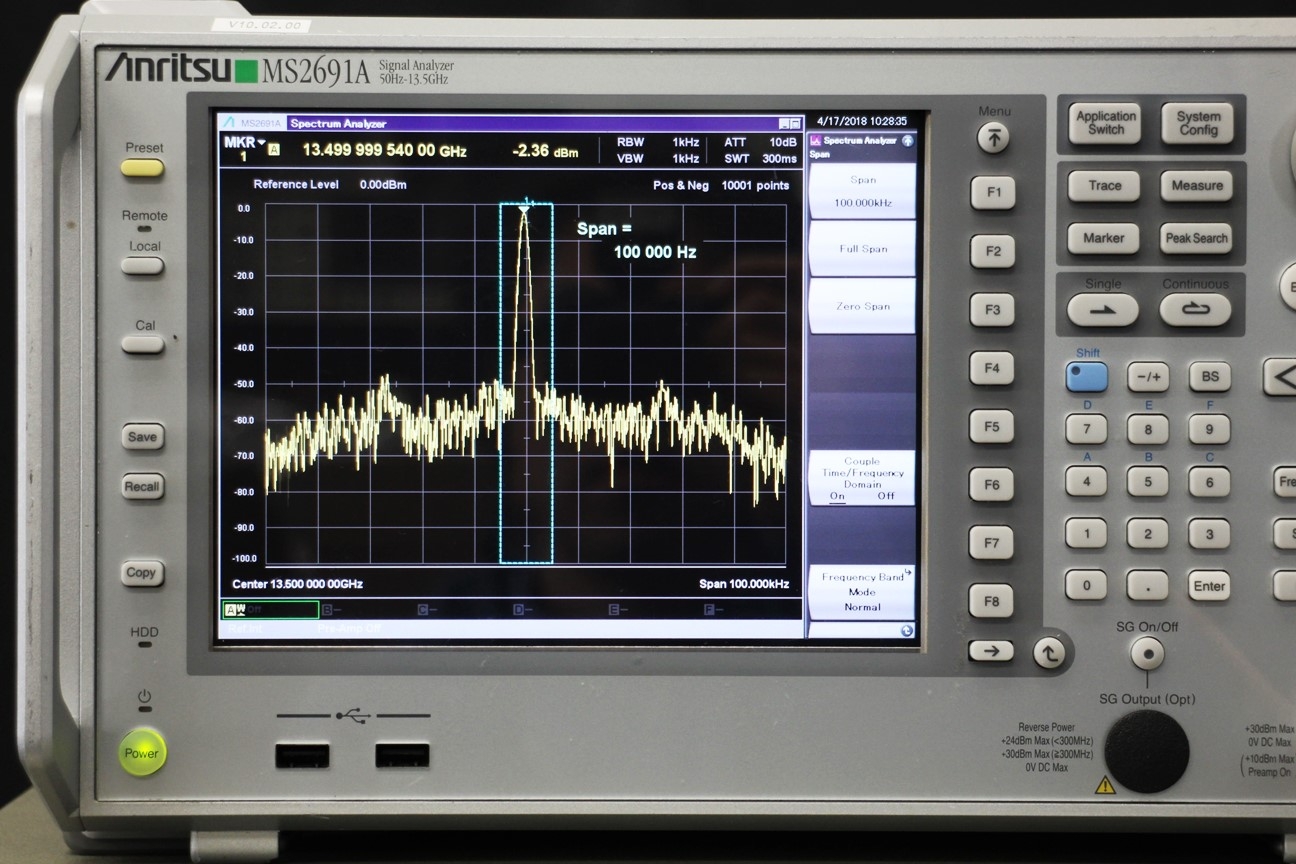Hit the F4 function key
The width and height of the screenshot is (1296, 864).
[x=992, y=368]
